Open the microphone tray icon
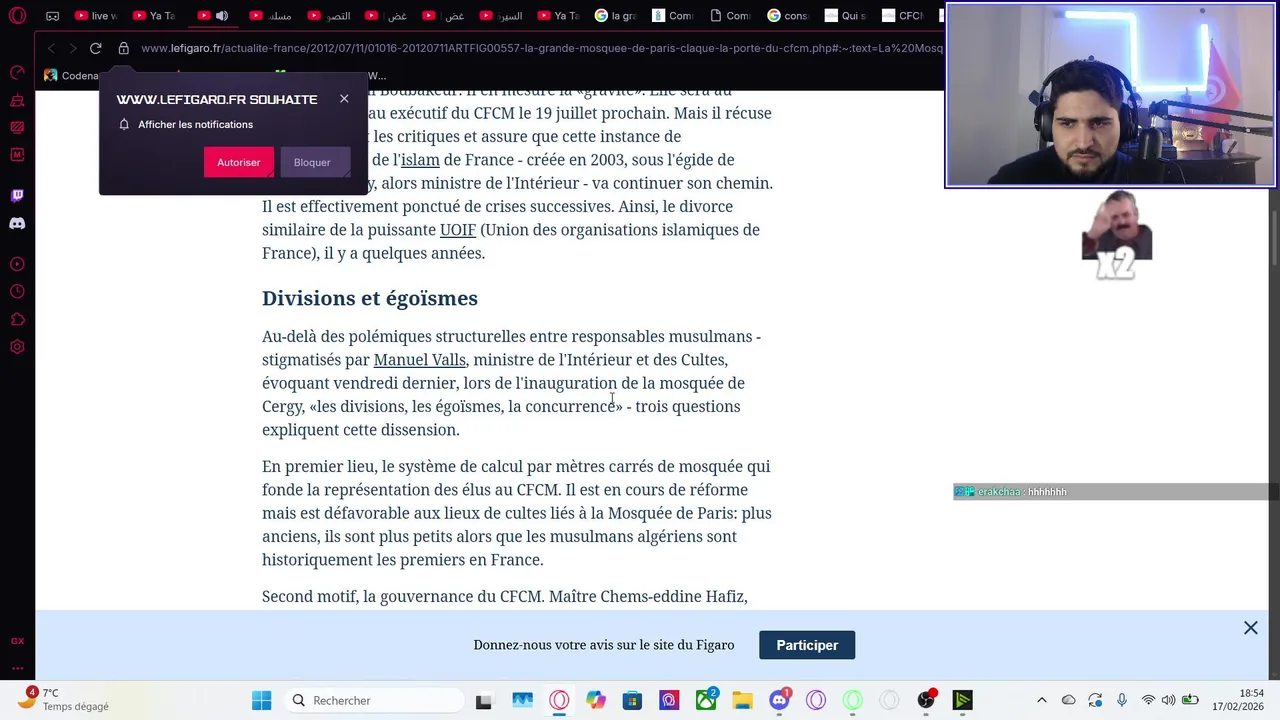This screenshot has width=1280, height=720. coord(1122,700)
